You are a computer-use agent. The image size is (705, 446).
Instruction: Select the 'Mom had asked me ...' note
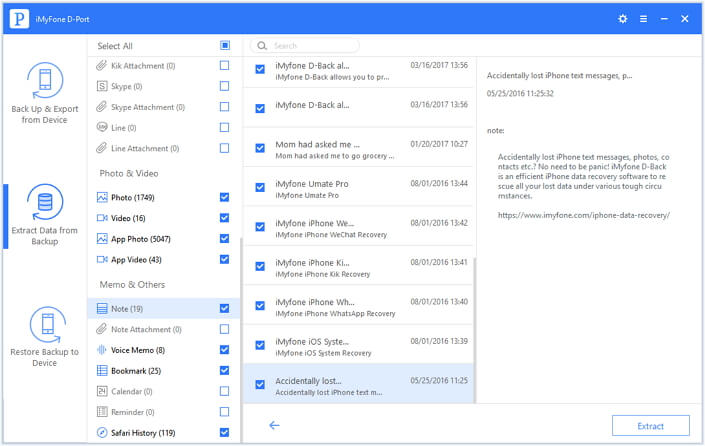pos(358,149)
